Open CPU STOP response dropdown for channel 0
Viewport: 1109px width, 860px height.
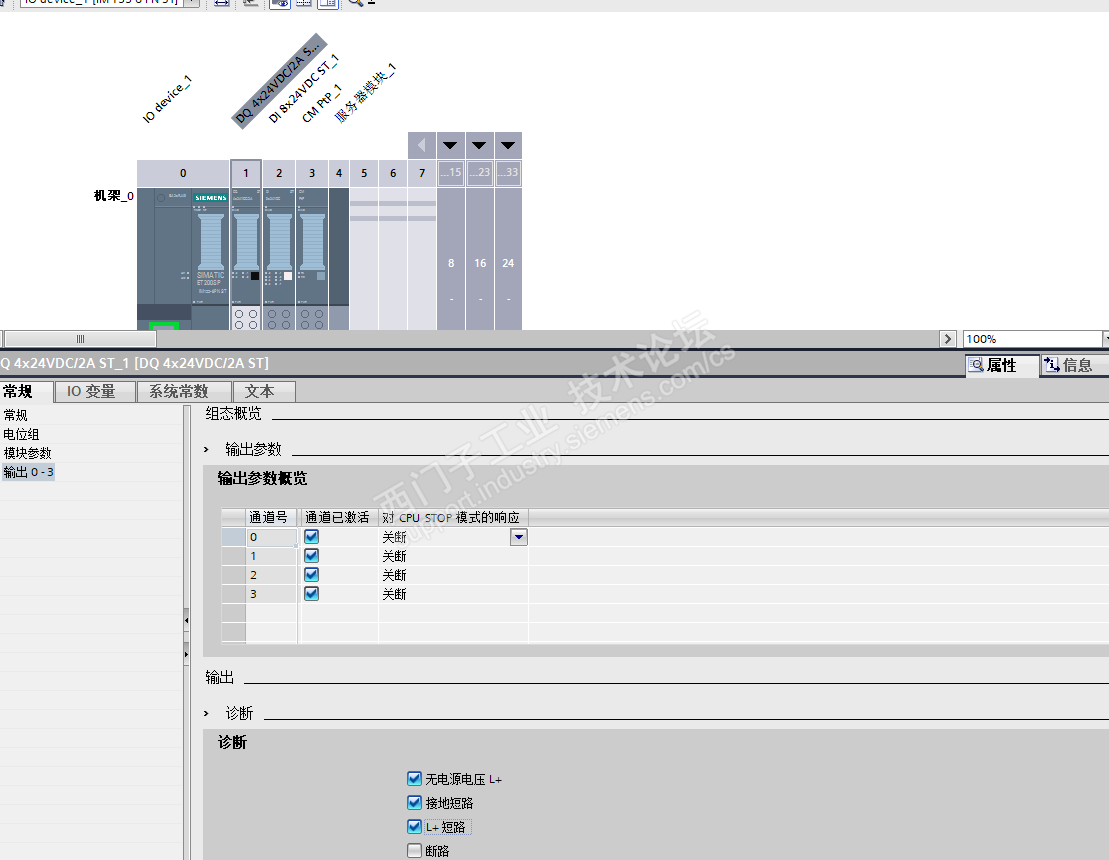pyautogui.click(x=519, y=537)
